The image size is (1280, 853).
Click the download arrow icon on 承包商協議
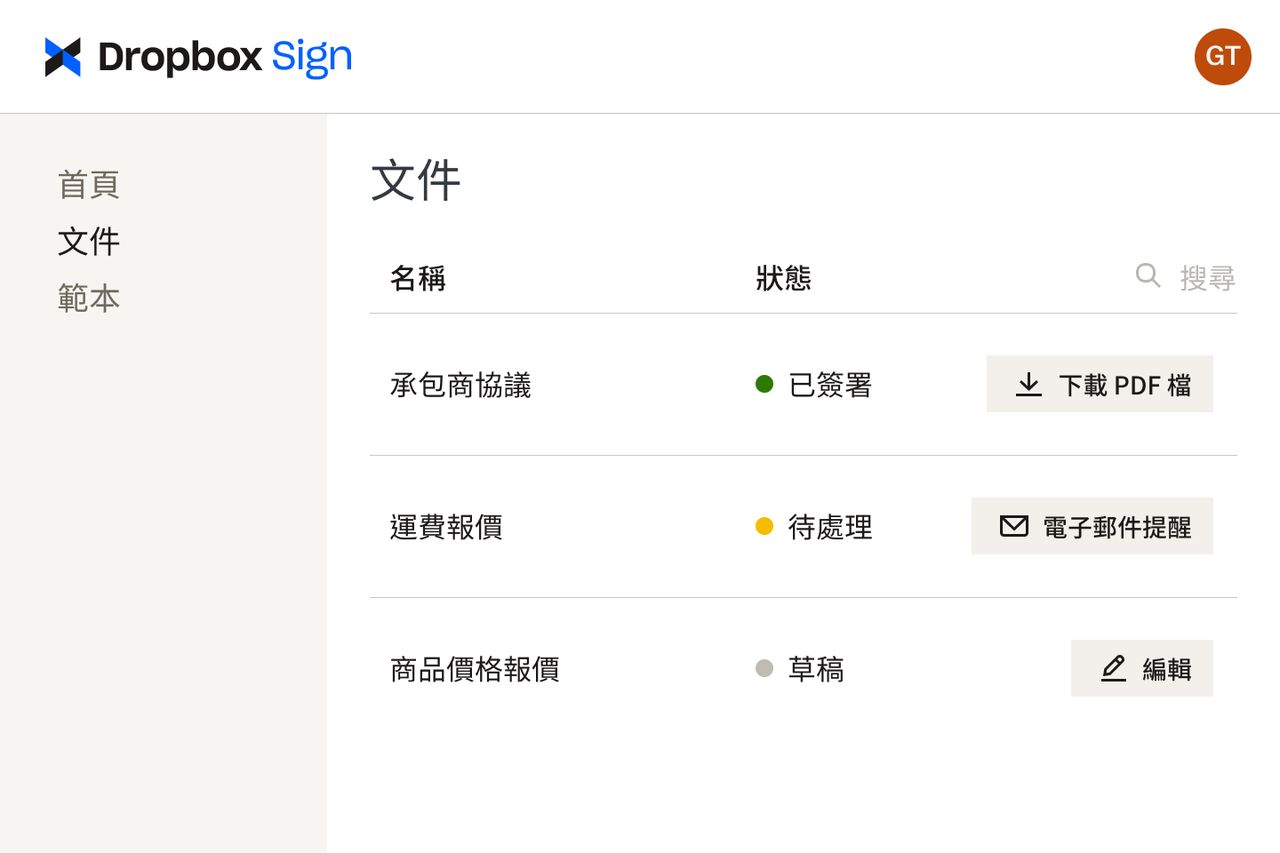click(x=1028, y=384)
